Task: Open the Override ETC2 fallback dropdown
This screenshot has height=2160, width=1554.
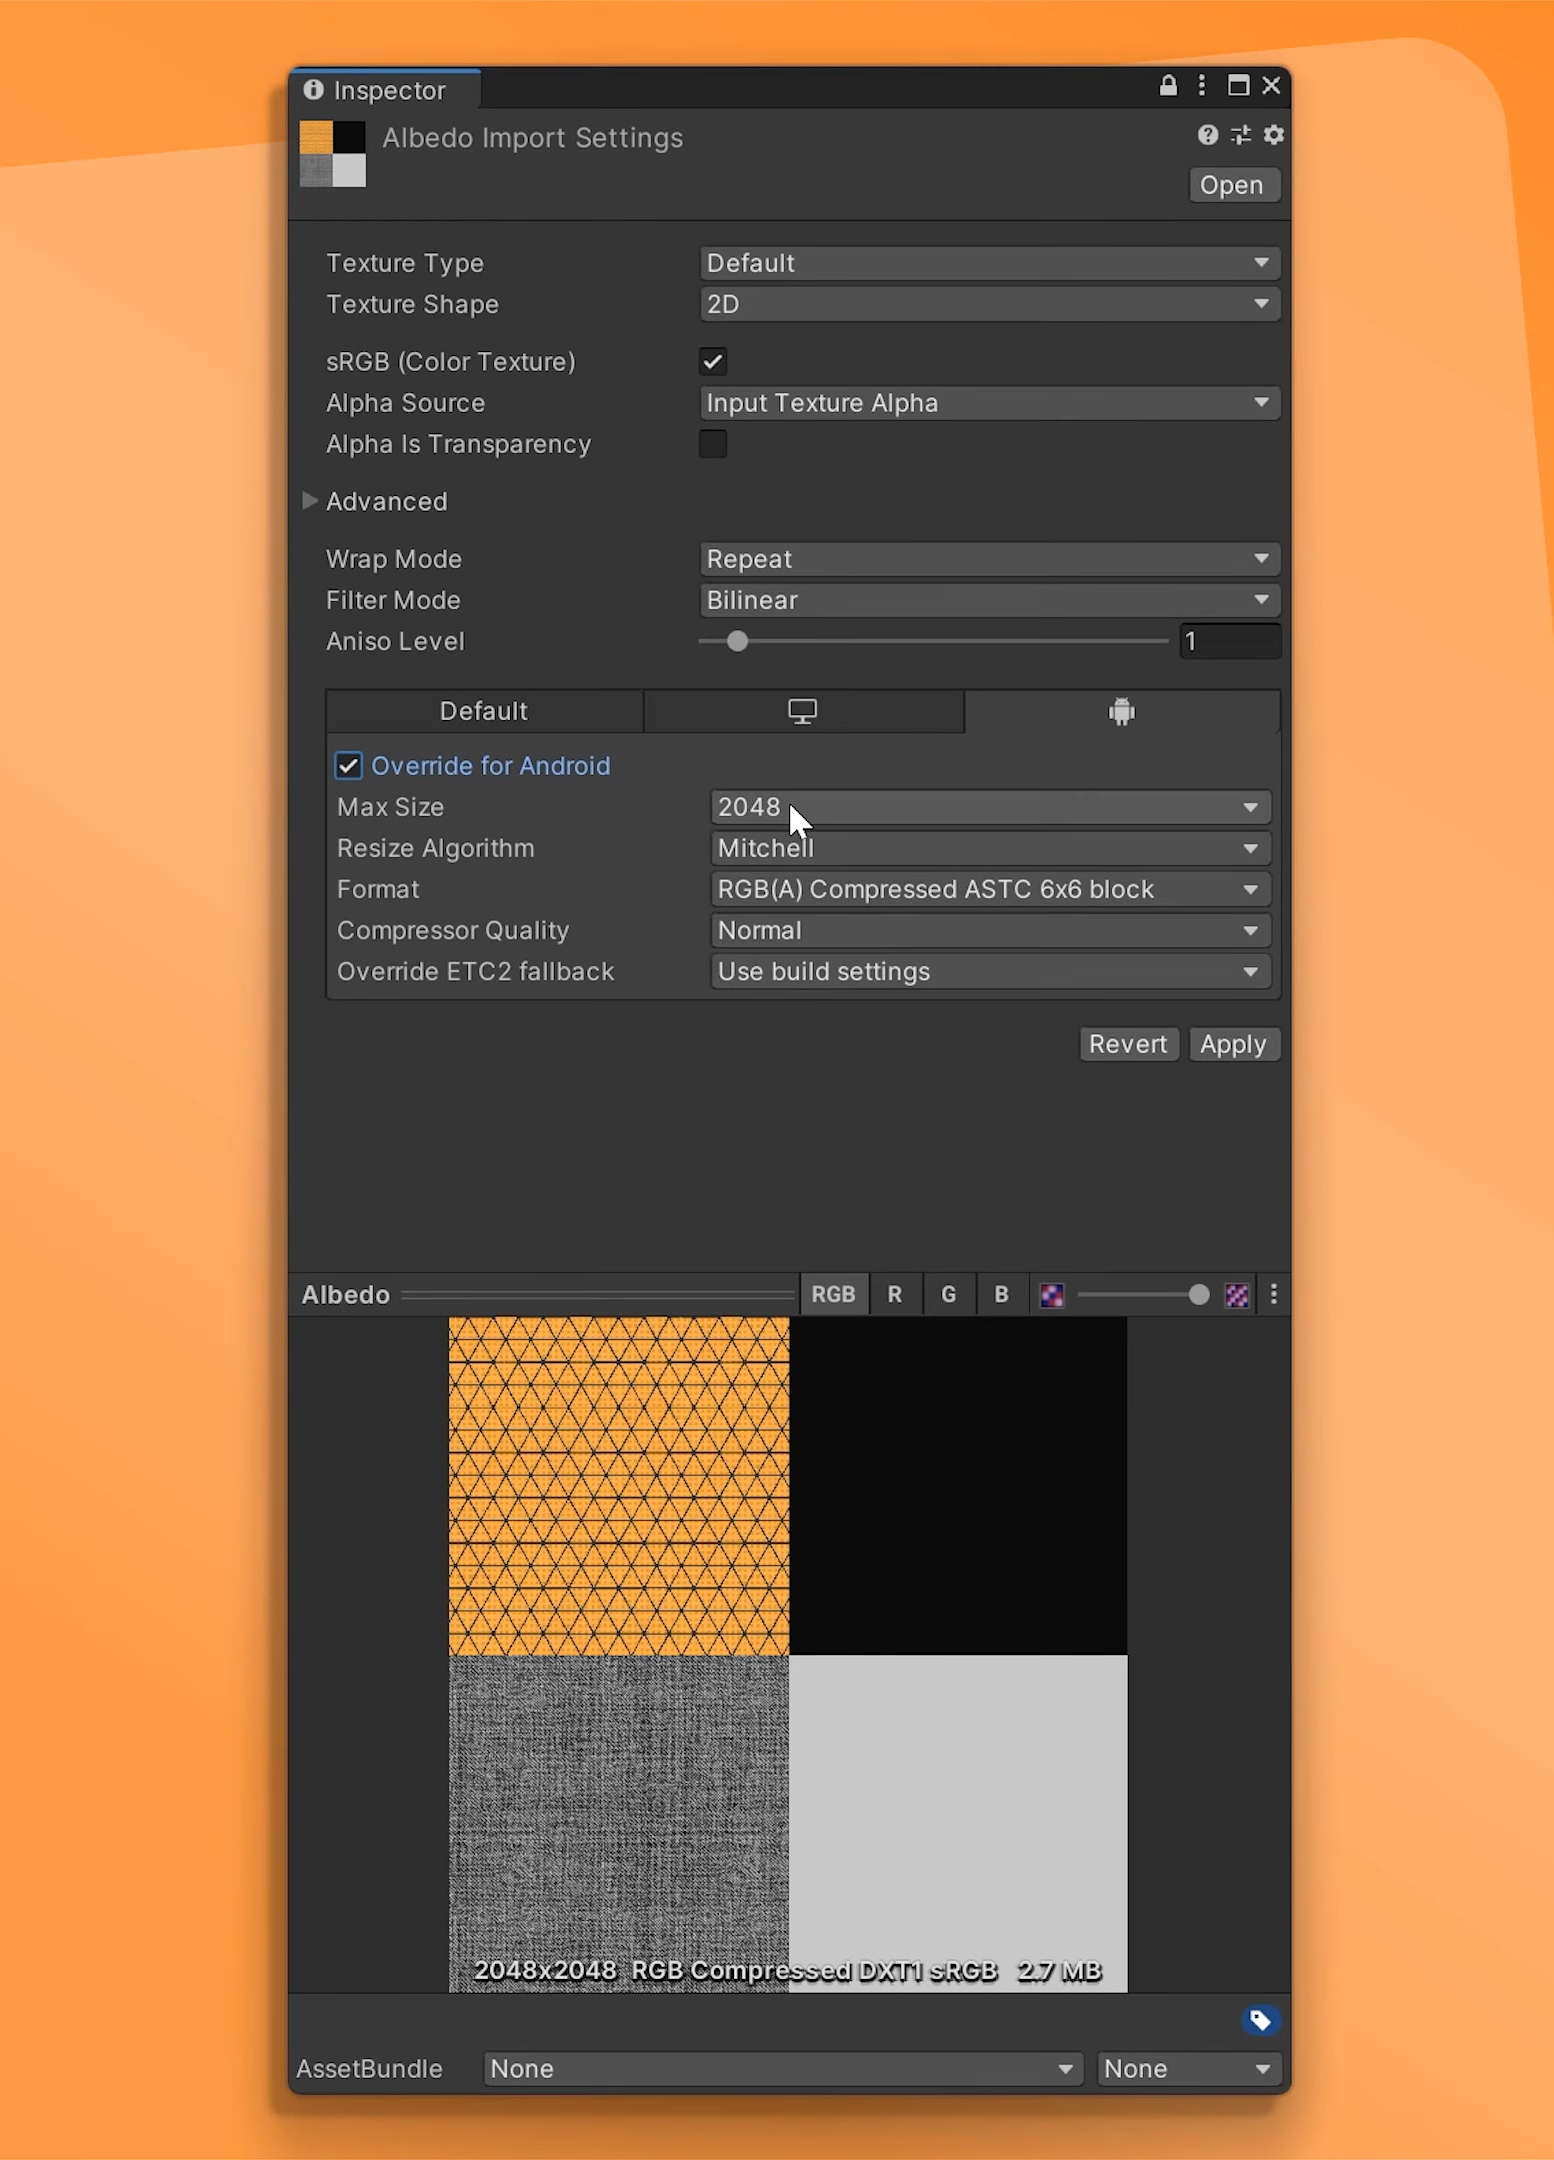Action: [x=990, y=971]
